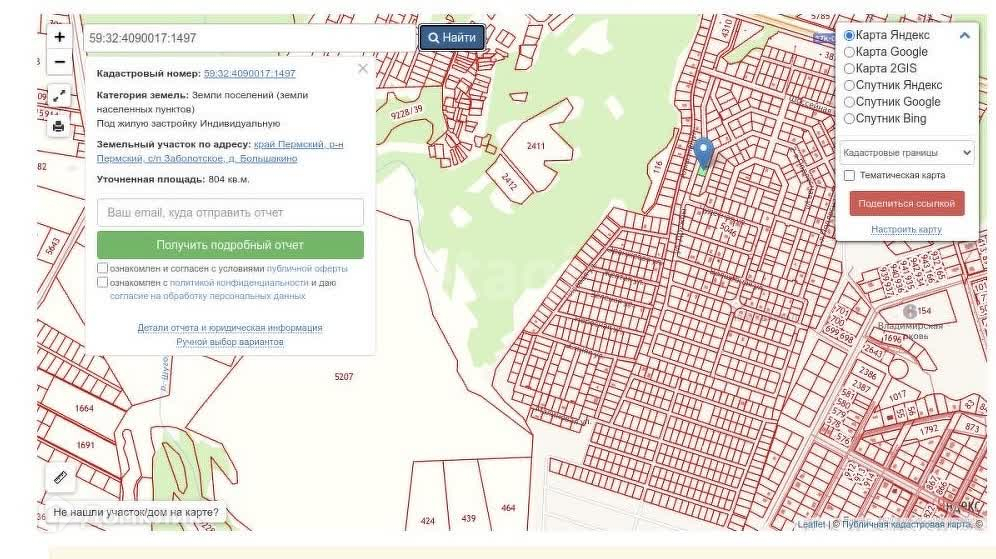Click parcel labeled 2412 on map
Screen dimensions: 996x559
pyautogui.click(x=509, y=182)
